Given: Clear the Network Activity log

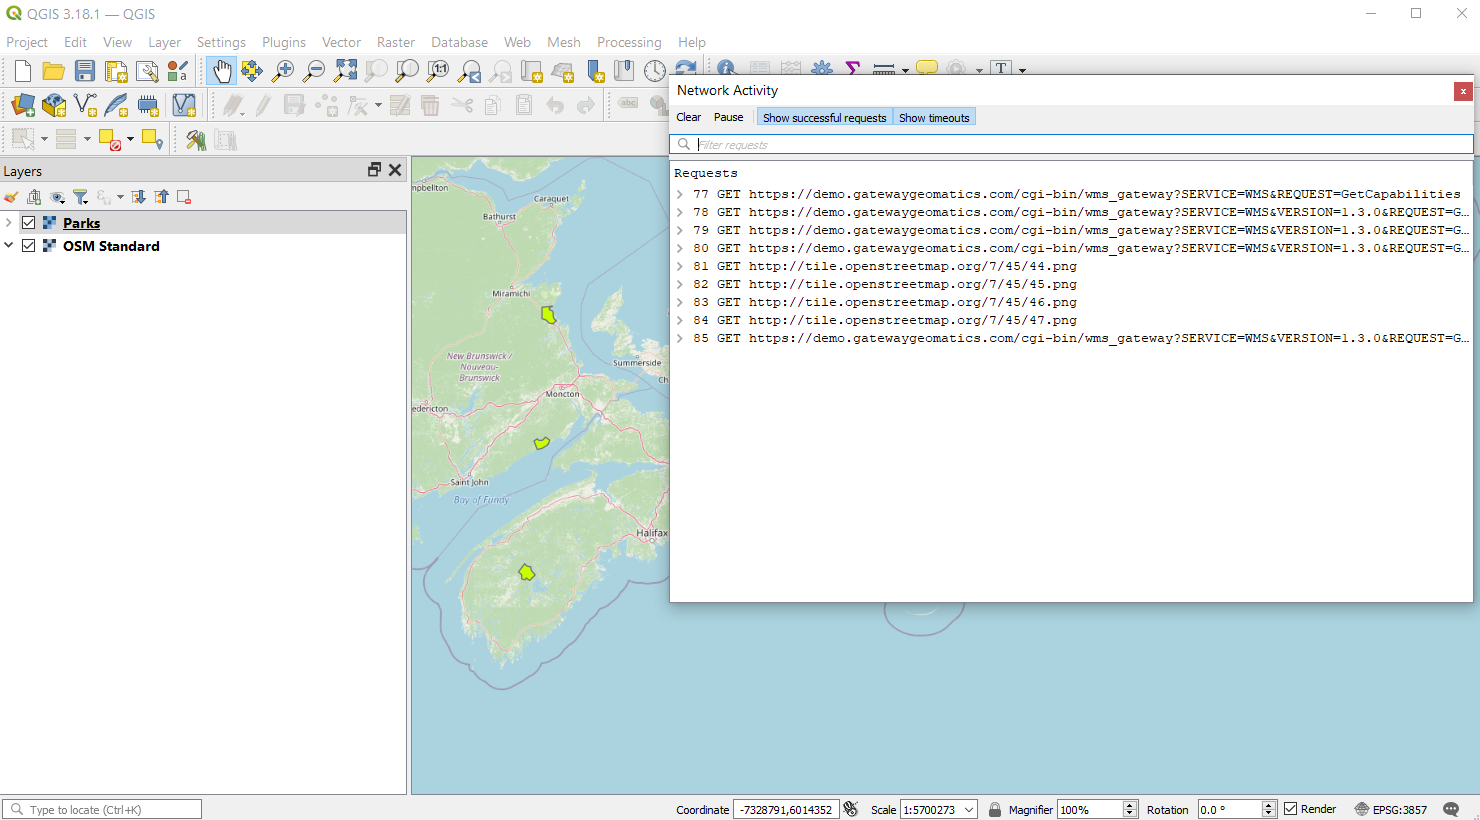Looking at the screenshot, I should coord(689,118).
